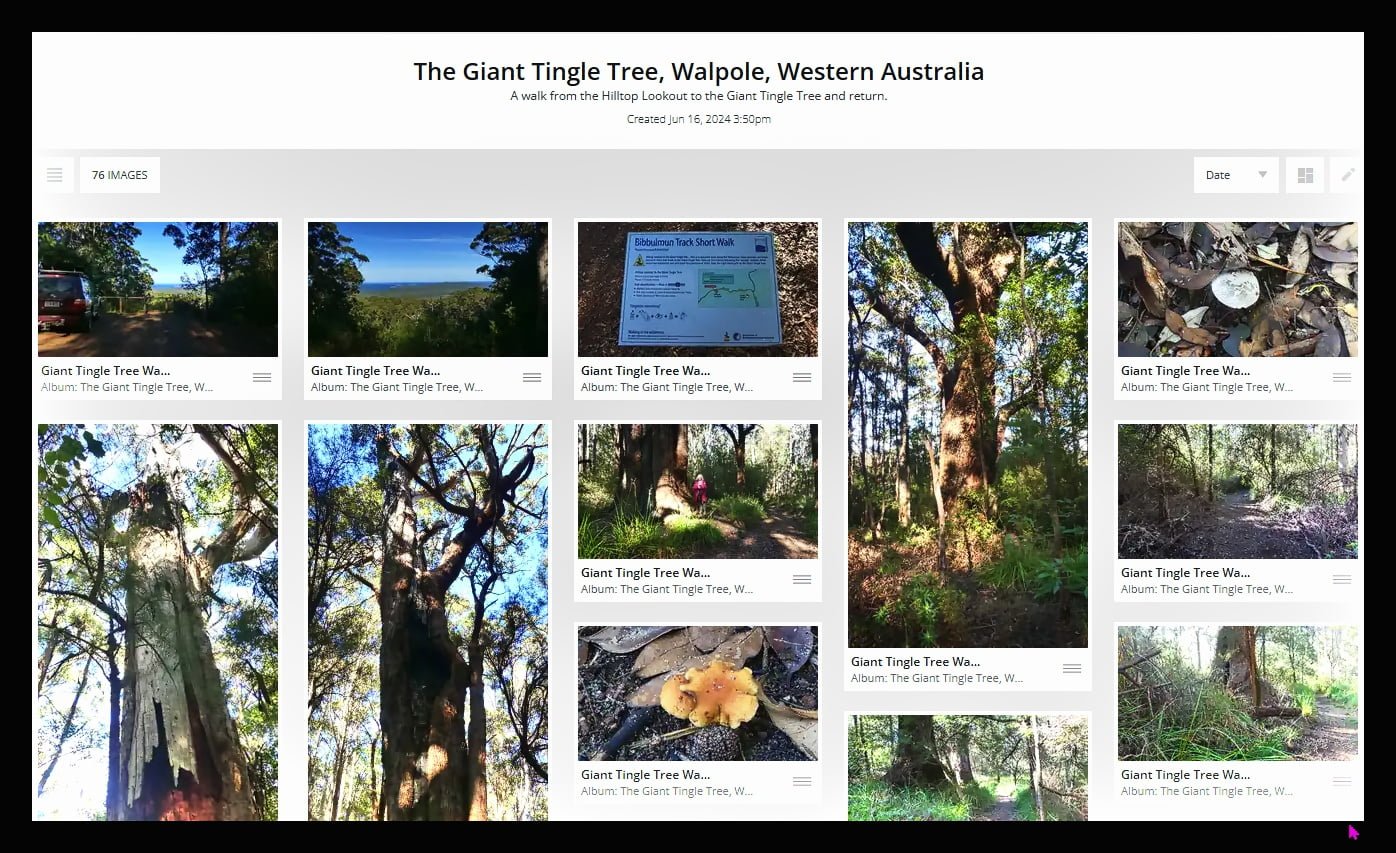The width and height of the screenshot is (1396, 853).
Task: Click the 76 IMAGES button
Action: [x=120, y=175]
